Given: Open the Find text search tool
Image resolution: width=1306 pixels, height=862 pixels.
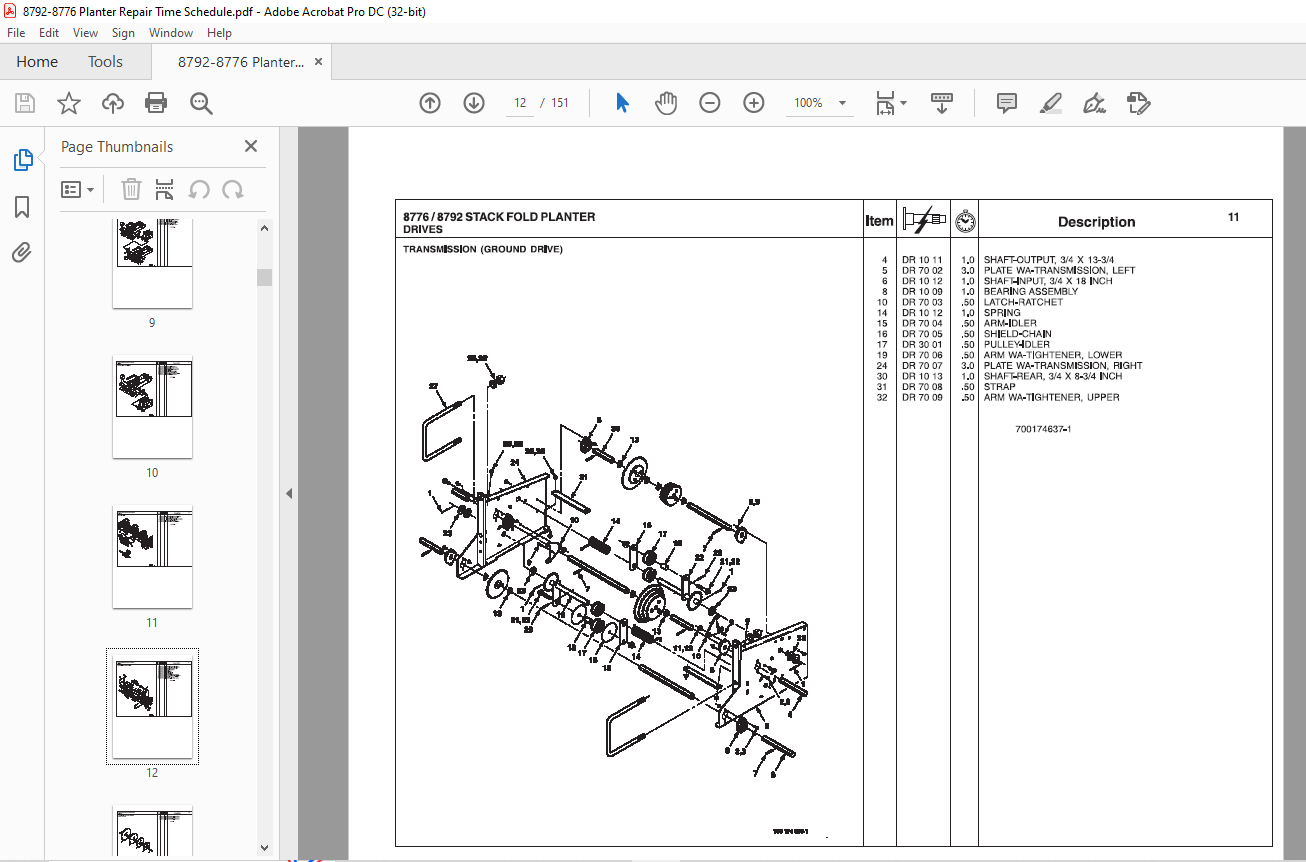Looking at the screenshot, I should tap(201, 103).
